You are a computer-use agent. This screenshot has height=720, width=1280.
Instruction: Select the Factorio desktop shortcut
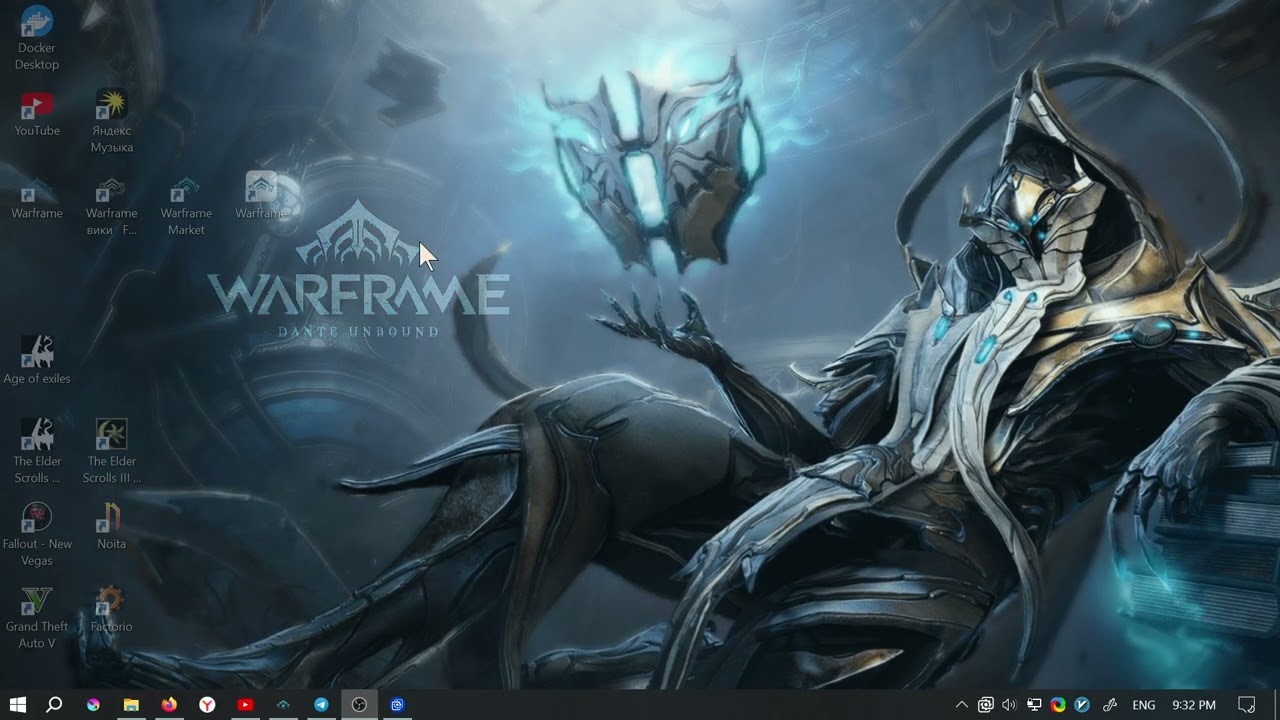pos(111,608)
